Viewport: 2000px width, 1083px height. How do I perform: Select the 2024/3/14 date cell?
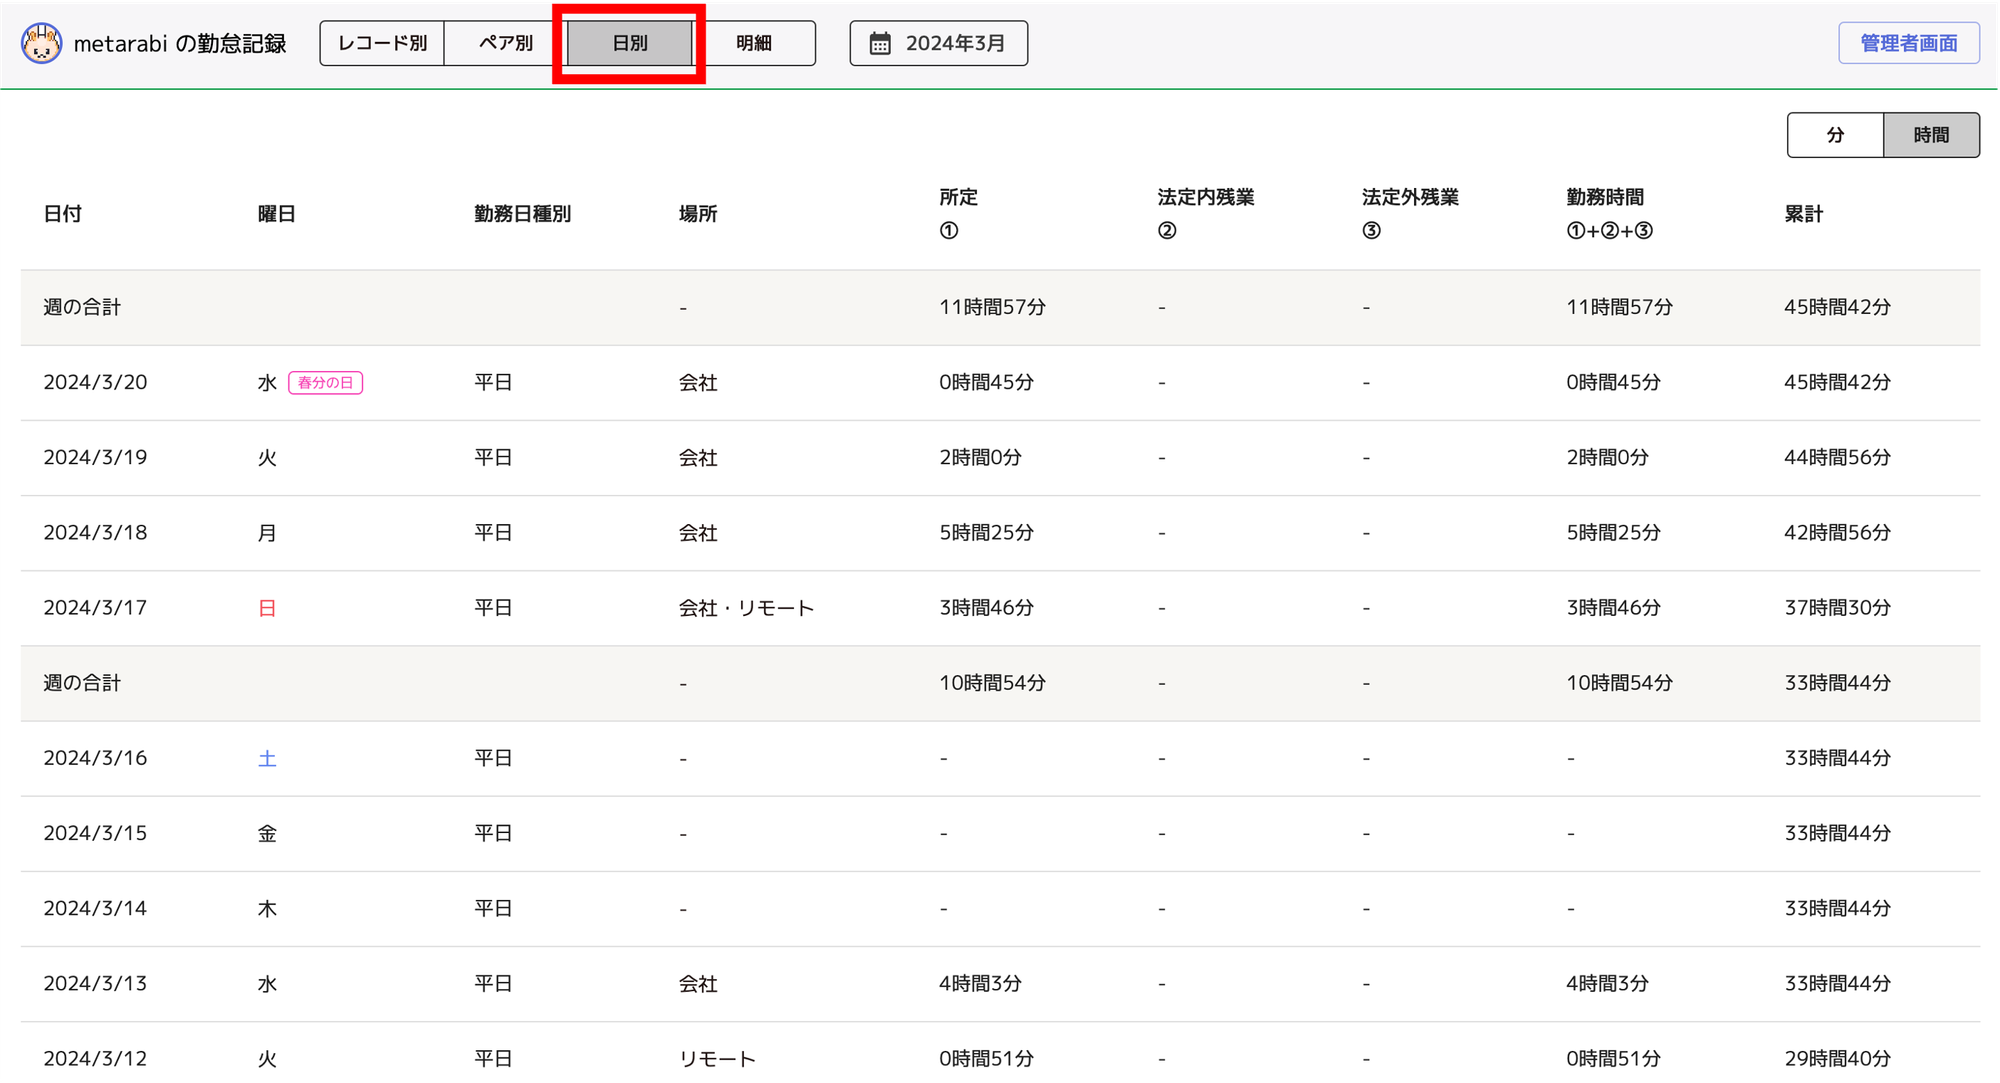pyautogui.click(x=95, y=908)
